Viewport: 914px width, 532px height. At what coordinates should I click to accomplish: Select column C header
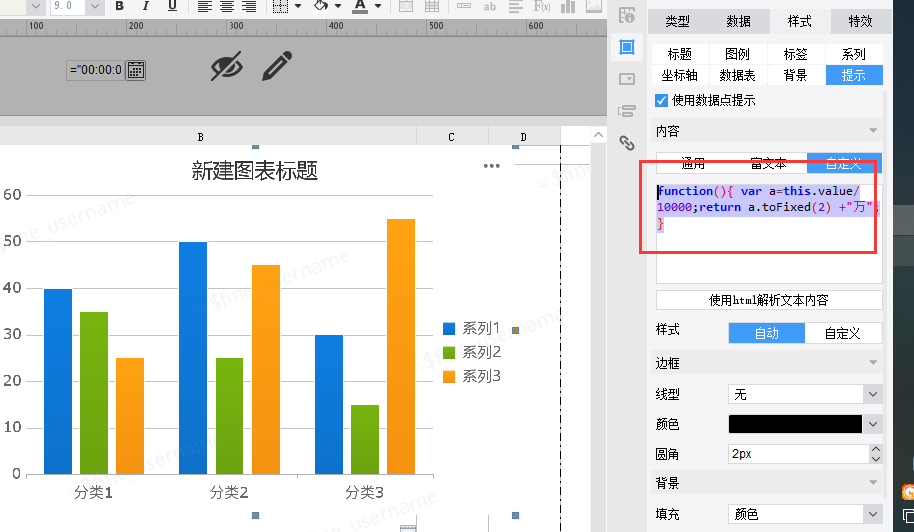452,137
